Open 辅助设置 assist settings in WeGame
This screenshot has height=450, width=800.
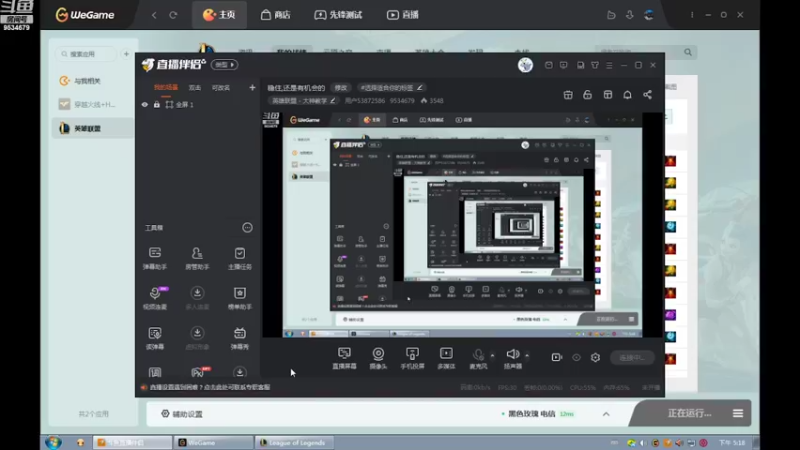point(182,414)
